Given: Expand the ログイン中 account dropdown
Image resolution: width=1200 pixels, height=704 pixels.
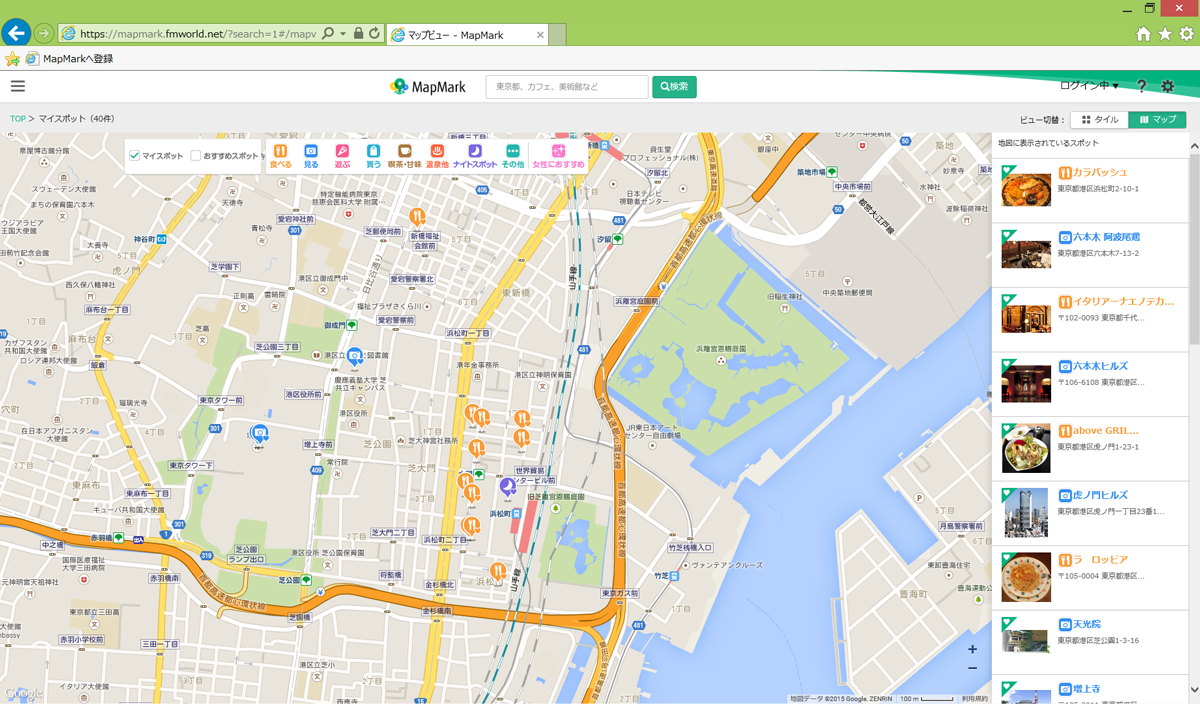Looking at the screenshot, I should coord(1089,86).
